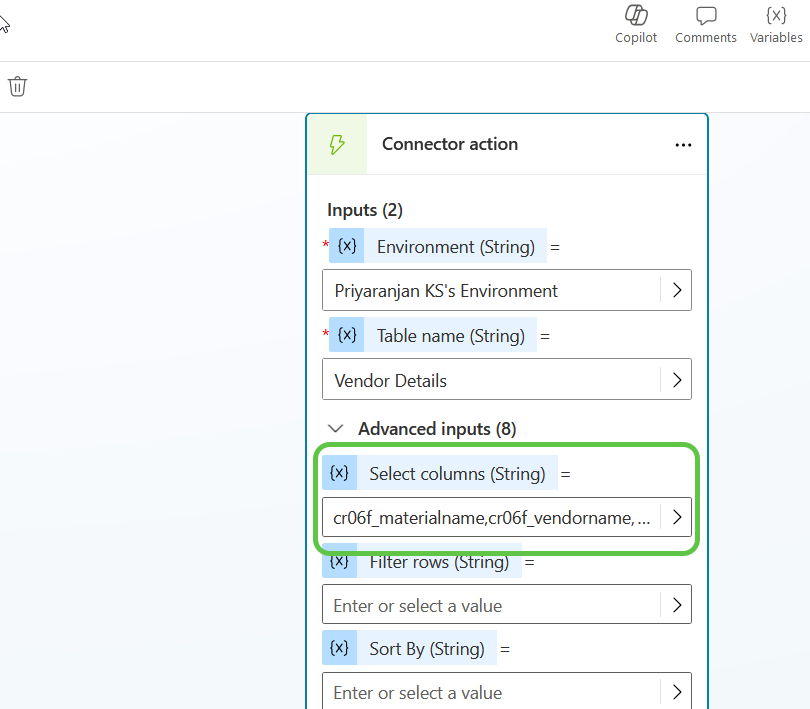Viewport: 810px width, 709px height.
Task: Open the Environment value picker chevron
Action: click(x=677, y=290)
